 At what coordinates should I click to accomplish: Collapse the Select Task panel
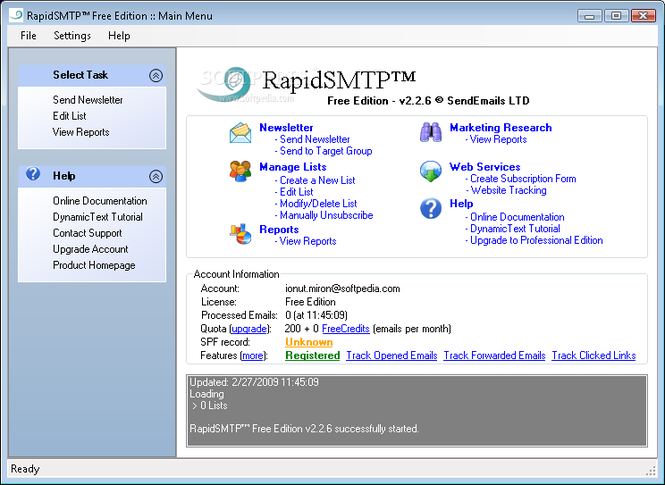[156, 75]
